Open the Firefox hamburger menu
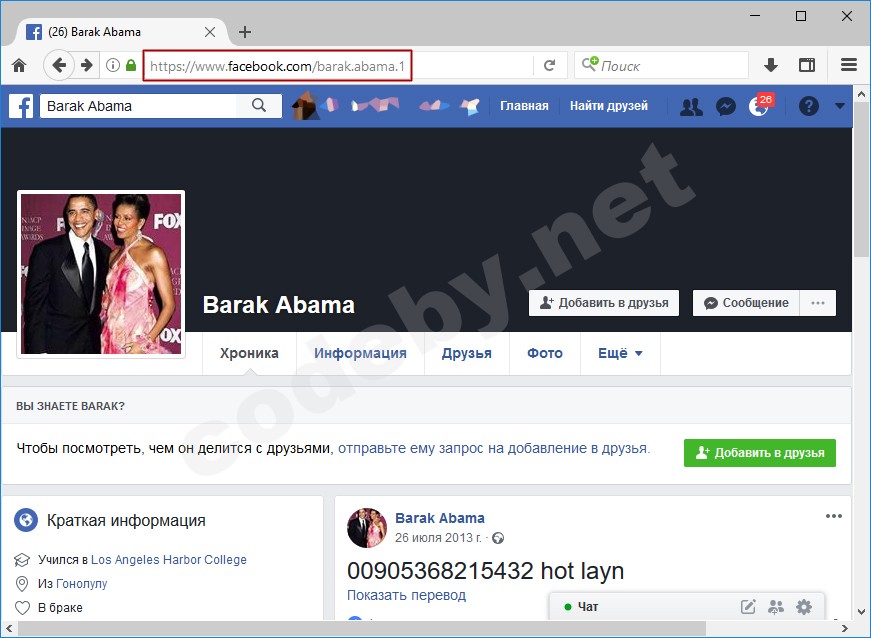Viewport: 871px width, 638px height. 849,66
